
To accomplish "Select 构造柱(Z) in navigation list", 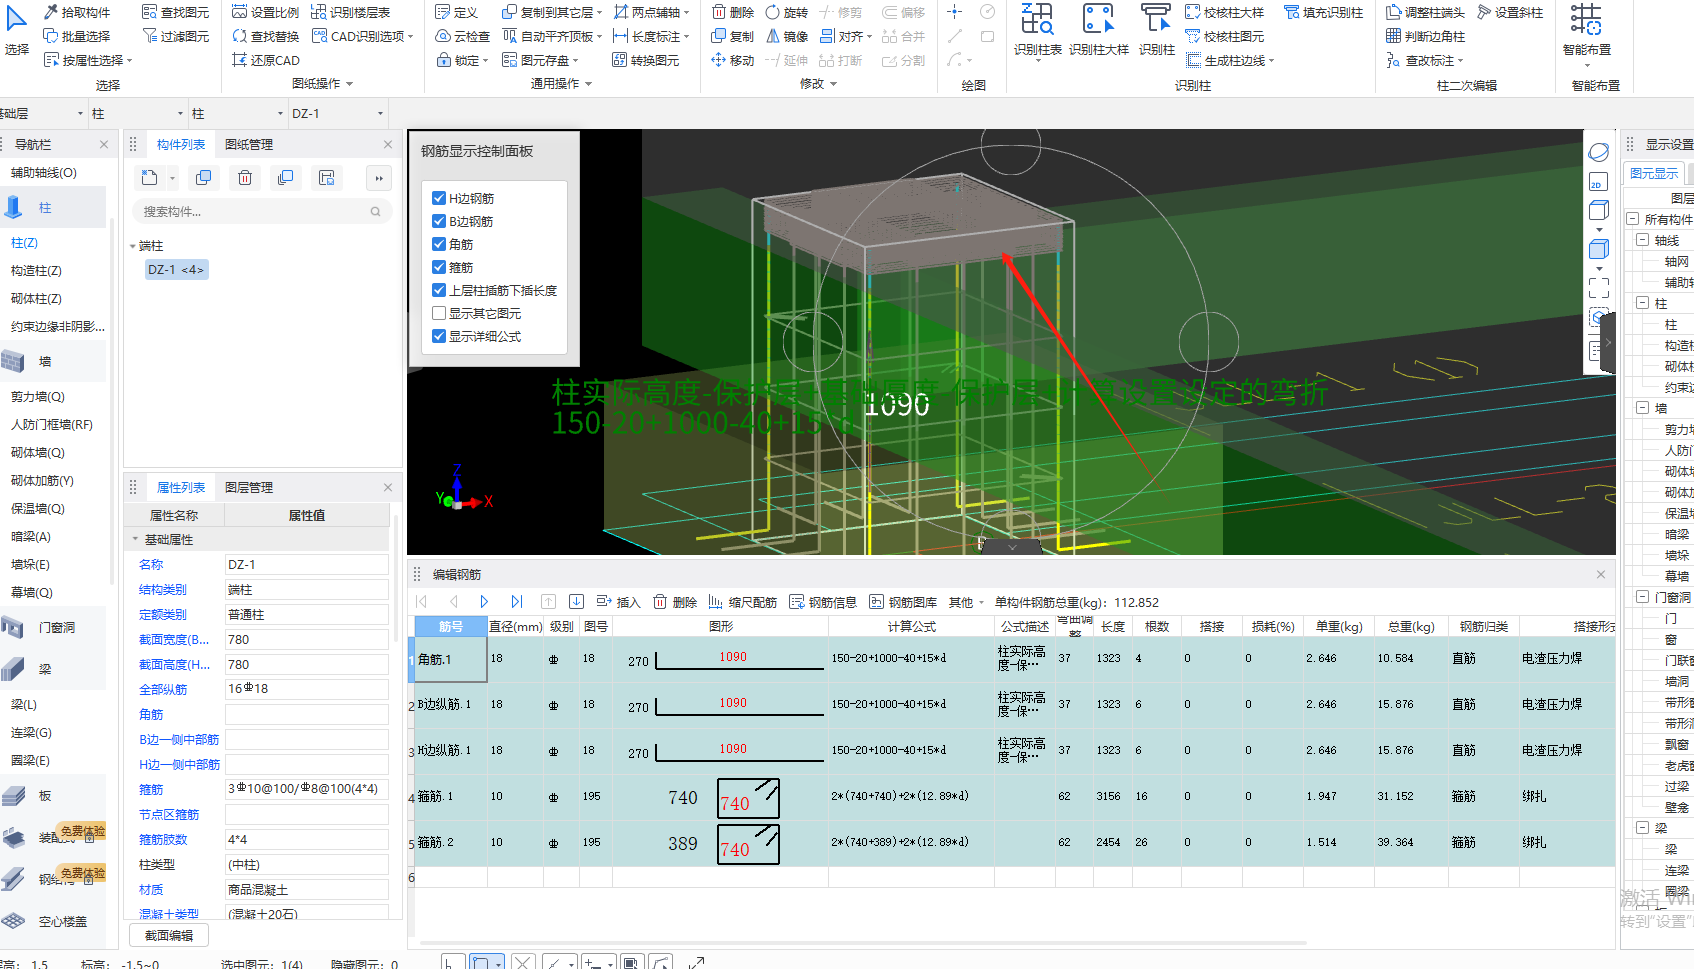I will tap(37, 271).
